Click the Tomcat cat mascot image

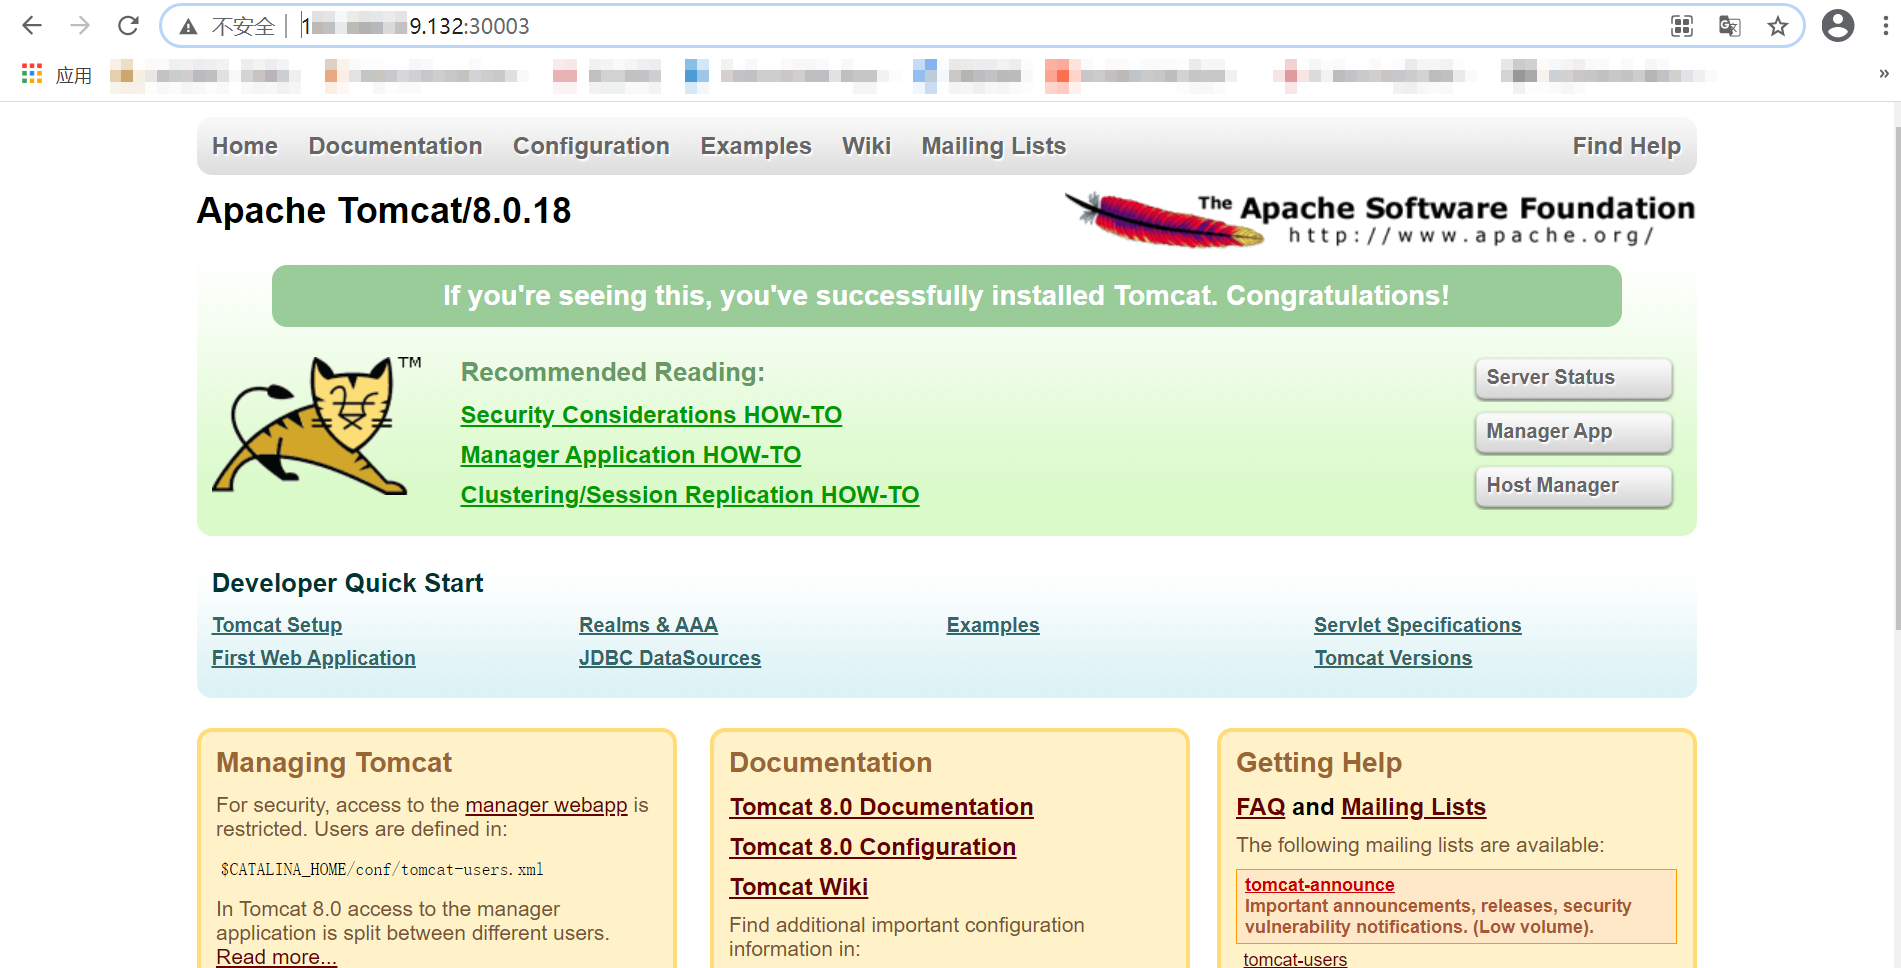[x=316, y=424]
